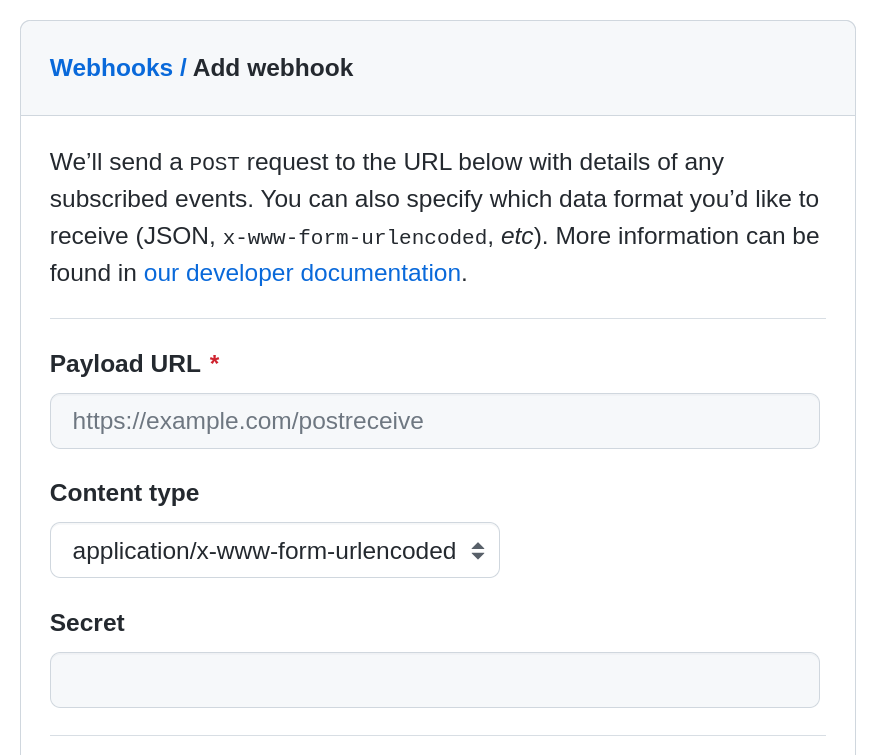Image resolution: width=876 pixels, height=755 pixels.
Task: Select the Payload URL field label
Action: point(124,363)
